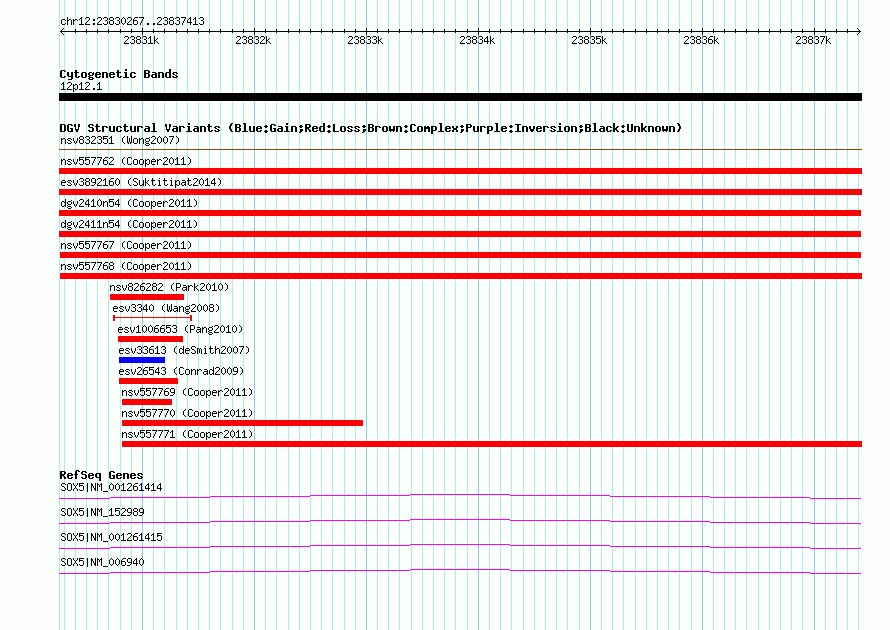The width and height of the screenshot is (890, 630).
Task: Click the nsv557770 (Cooper2011) red bar
Action: 242,423
